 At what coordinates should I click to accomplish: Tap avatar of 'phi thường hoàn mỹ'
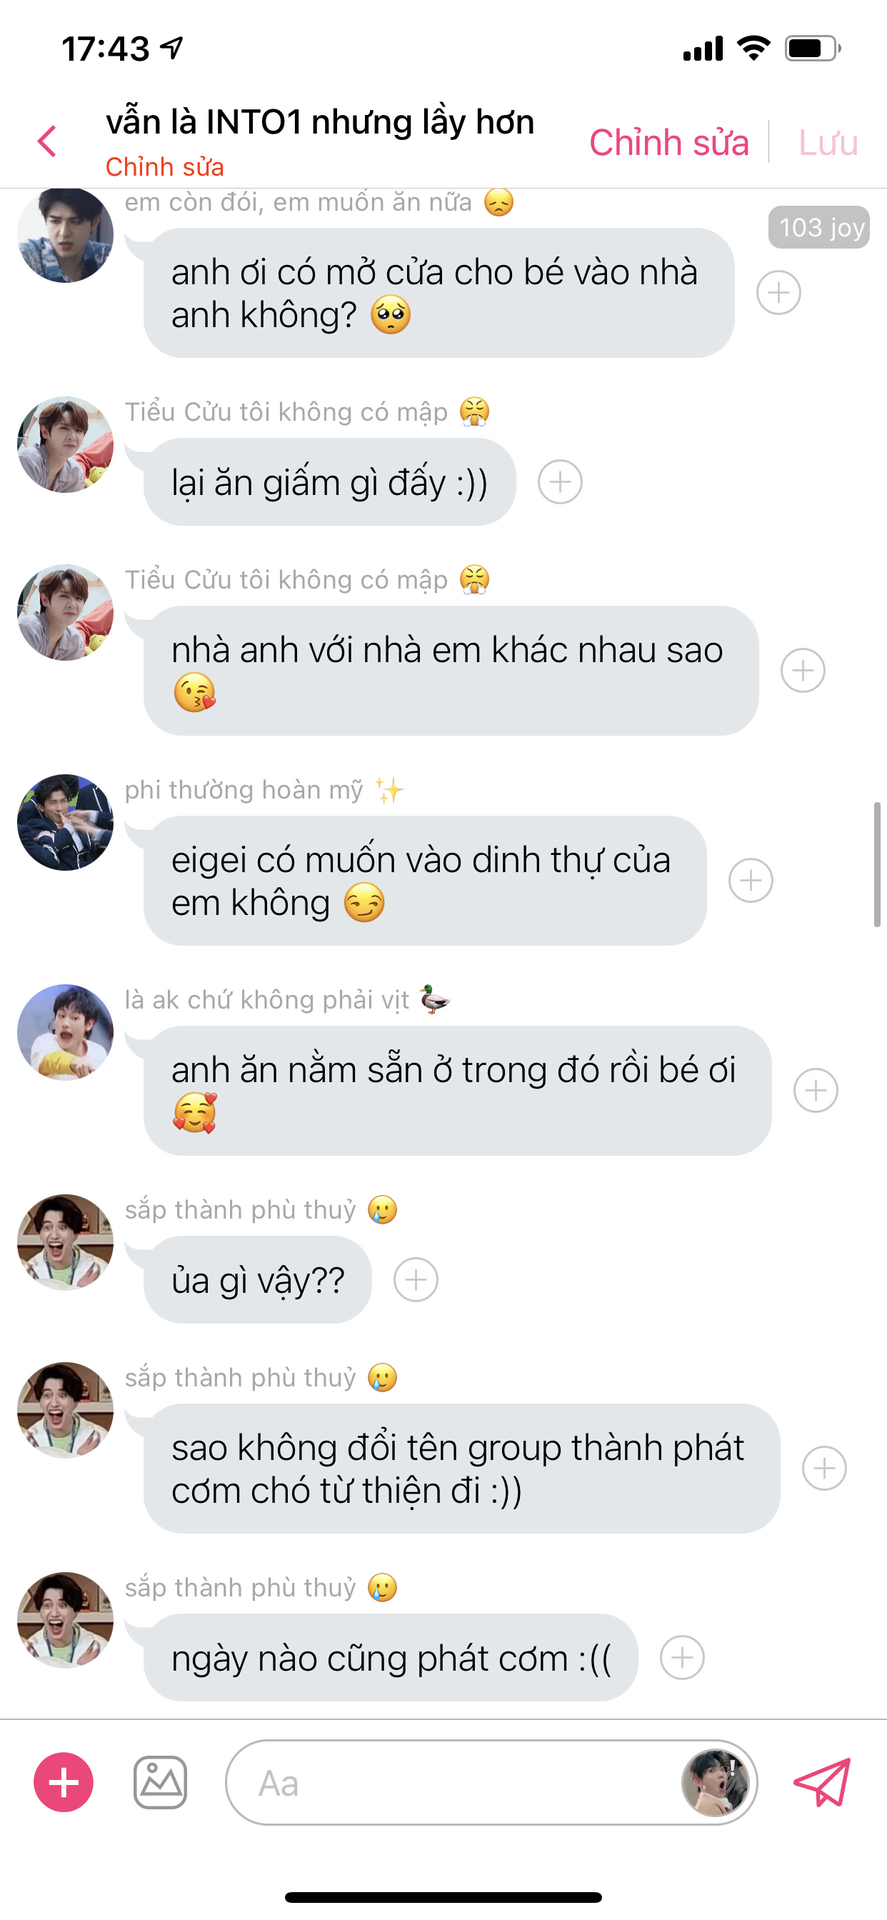65,822
